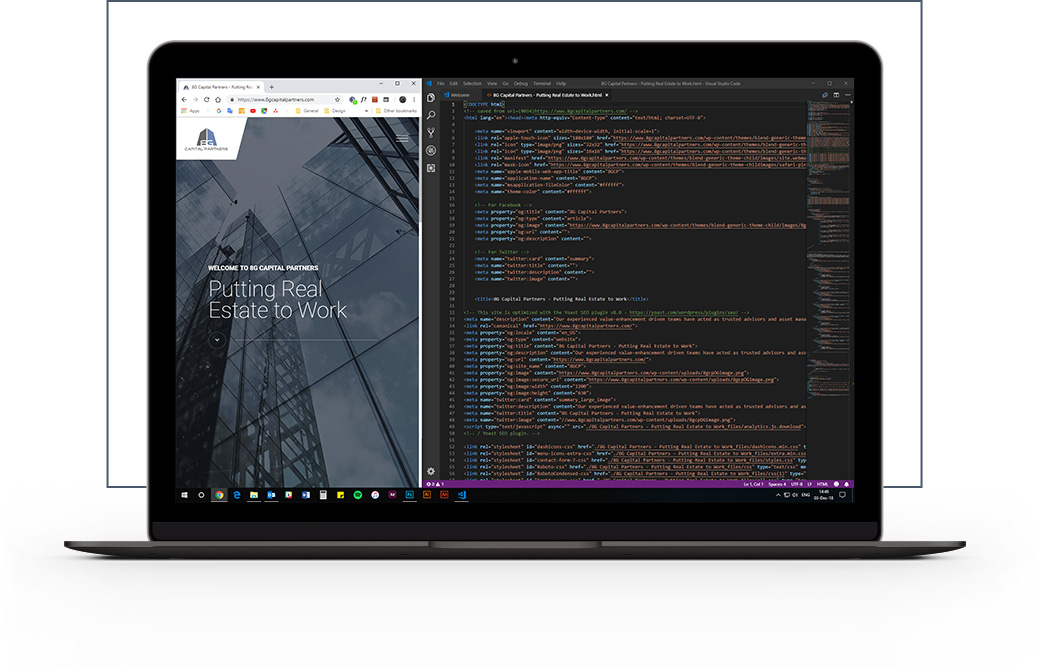Image resolution: width=1038 pixels, height=667 pixels.
Task: Close the BG Capital Partners Chrome tab
Action: pyautogui.click(x=258, y=87)
